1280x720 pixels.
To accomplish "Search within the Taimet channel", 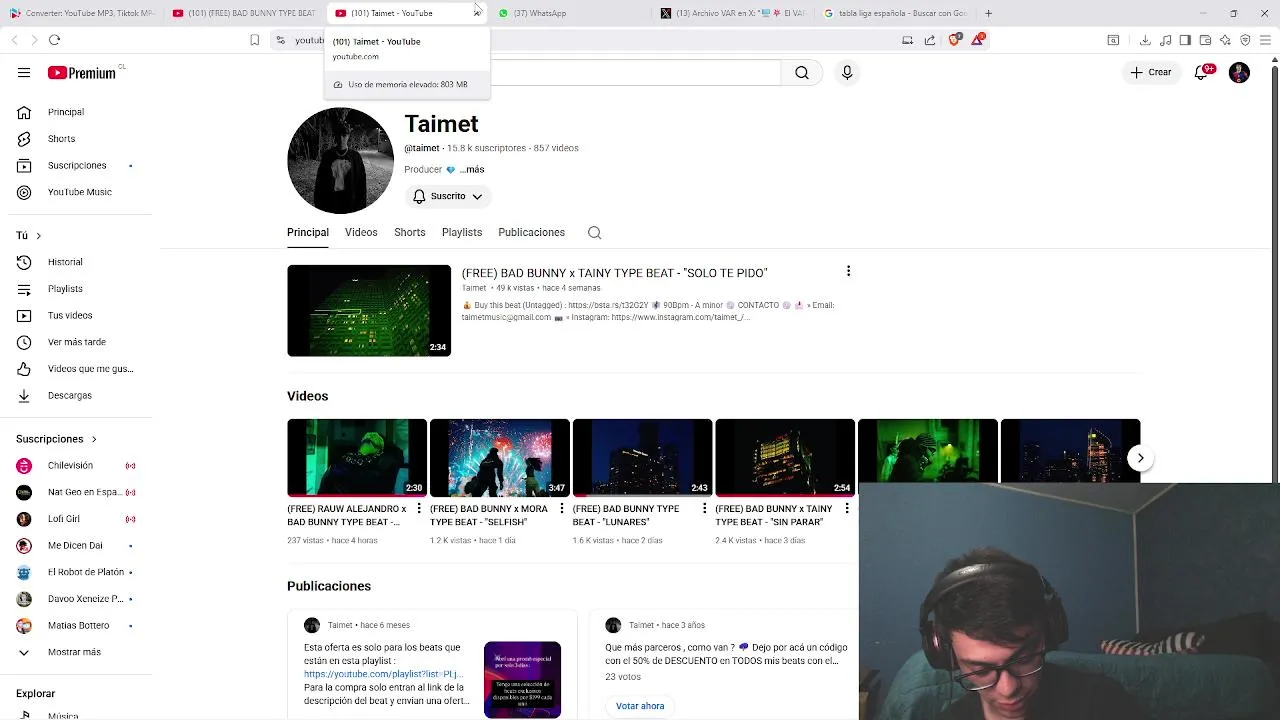I will [594, 232].
